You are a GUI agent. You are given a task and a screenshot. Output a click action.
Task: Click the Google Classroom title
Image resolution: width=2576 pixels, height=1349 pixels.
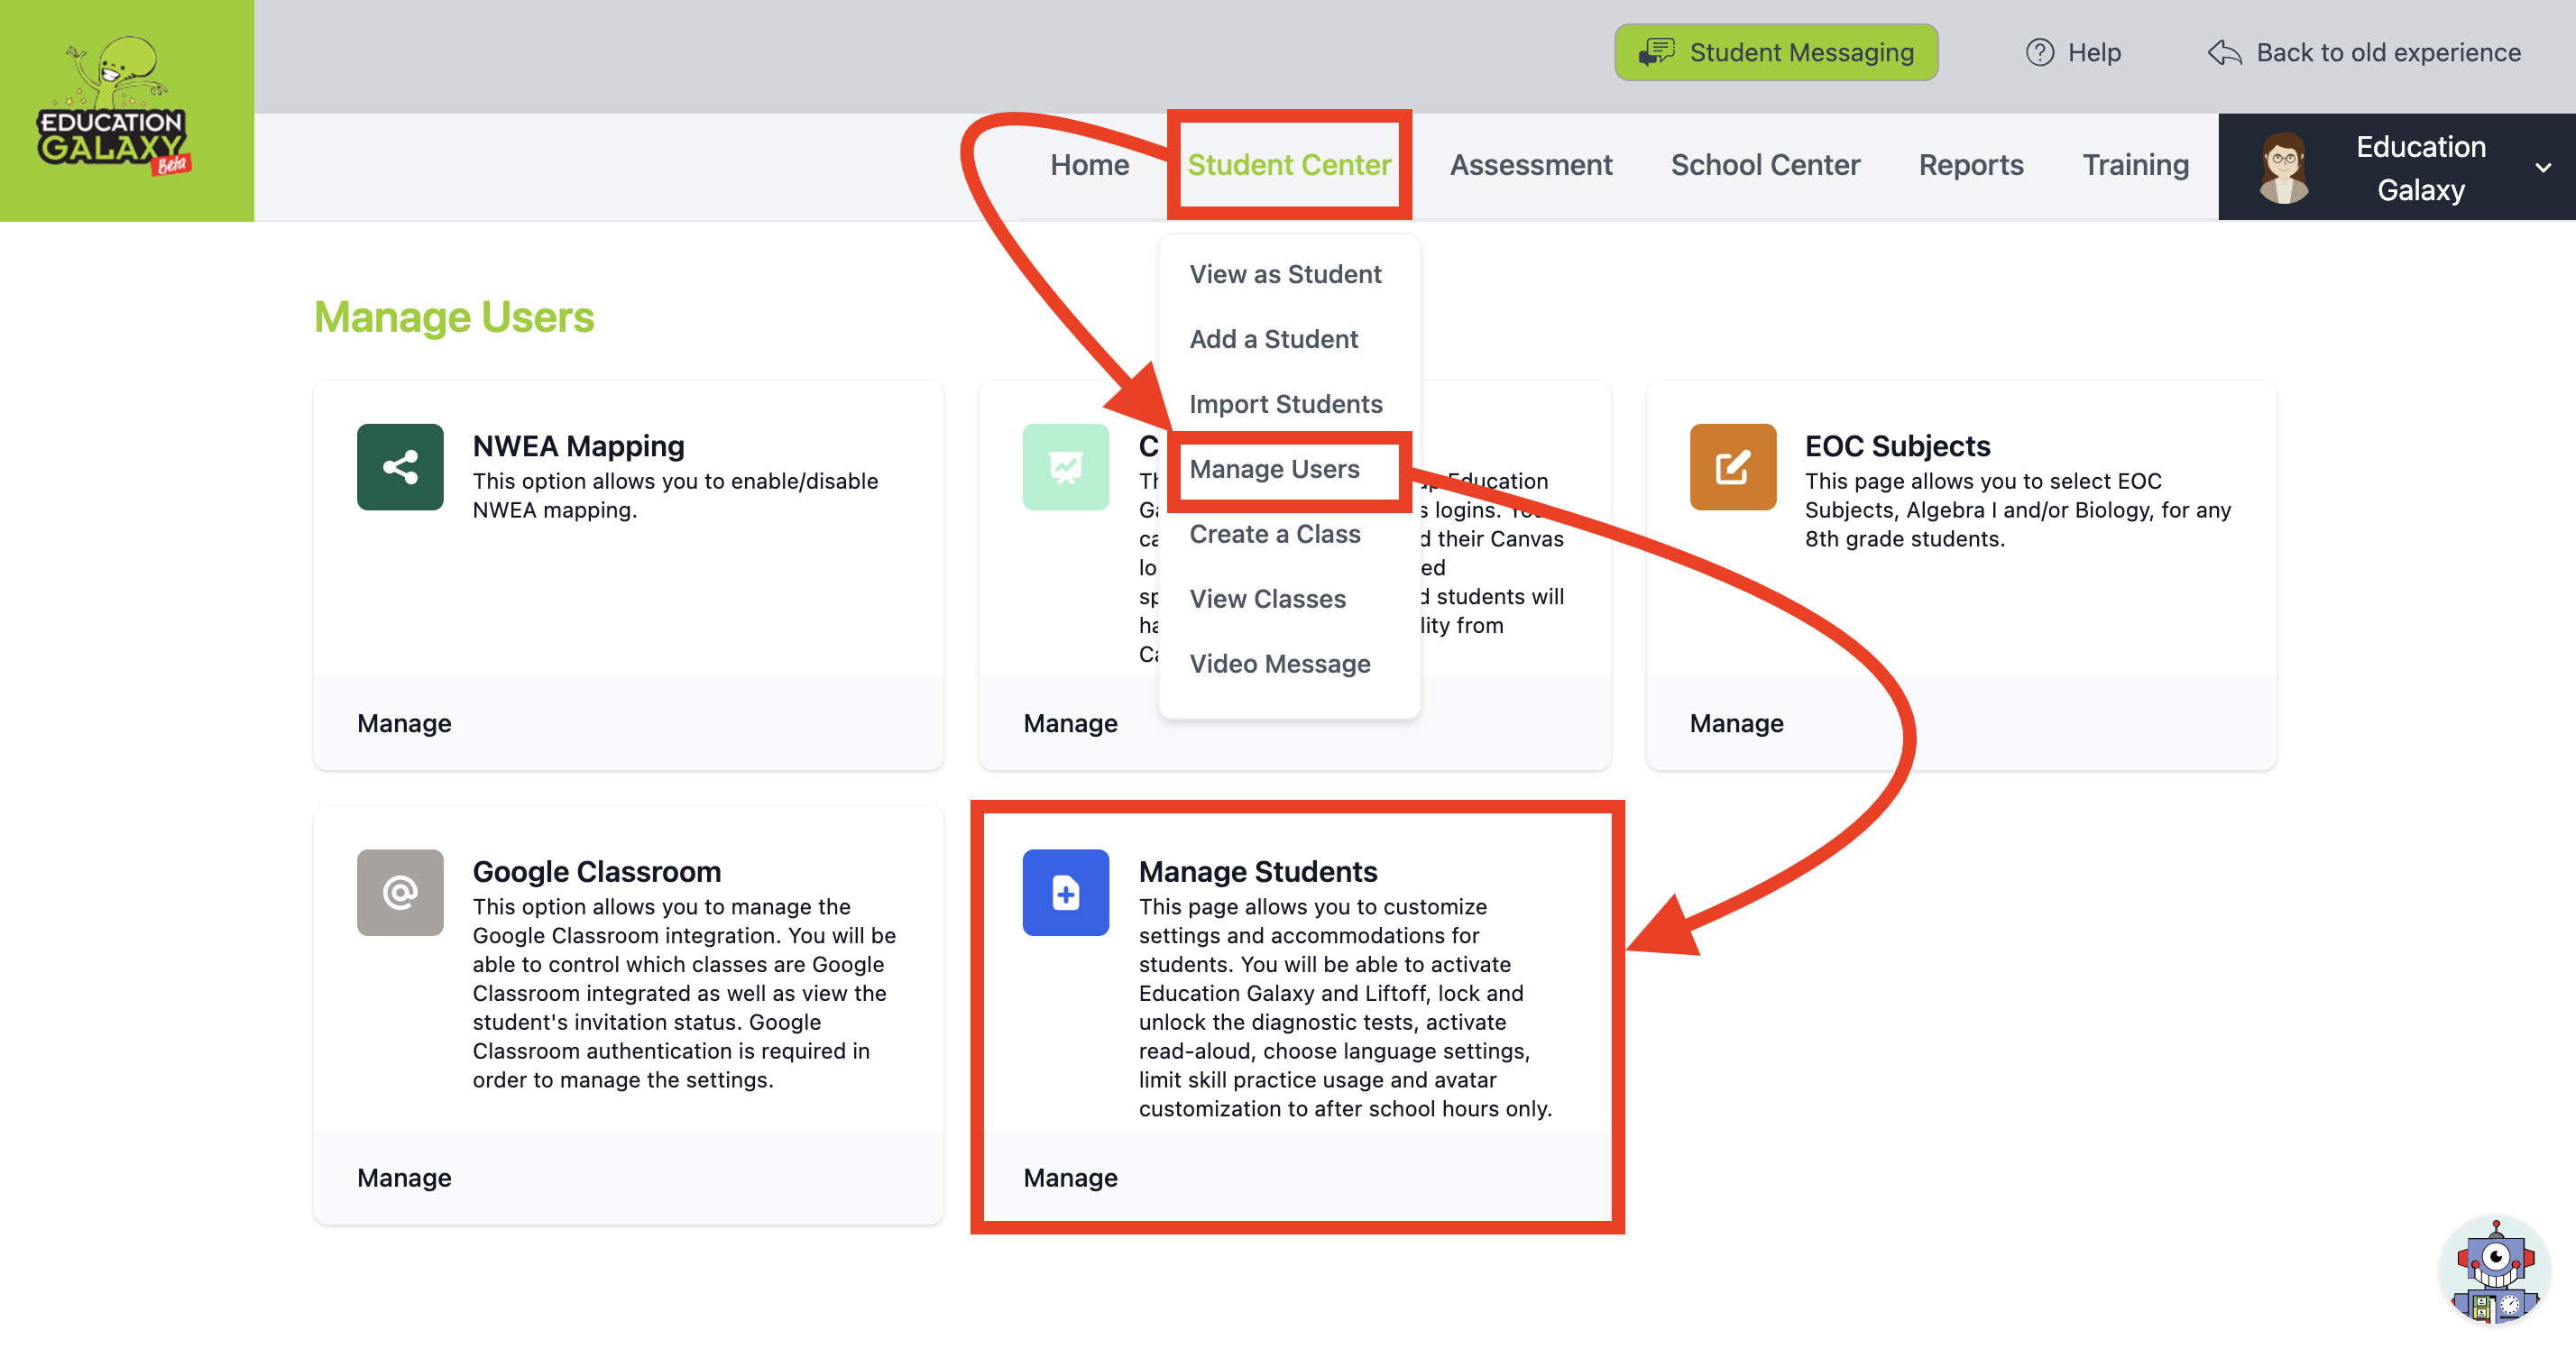click(596, 872)
